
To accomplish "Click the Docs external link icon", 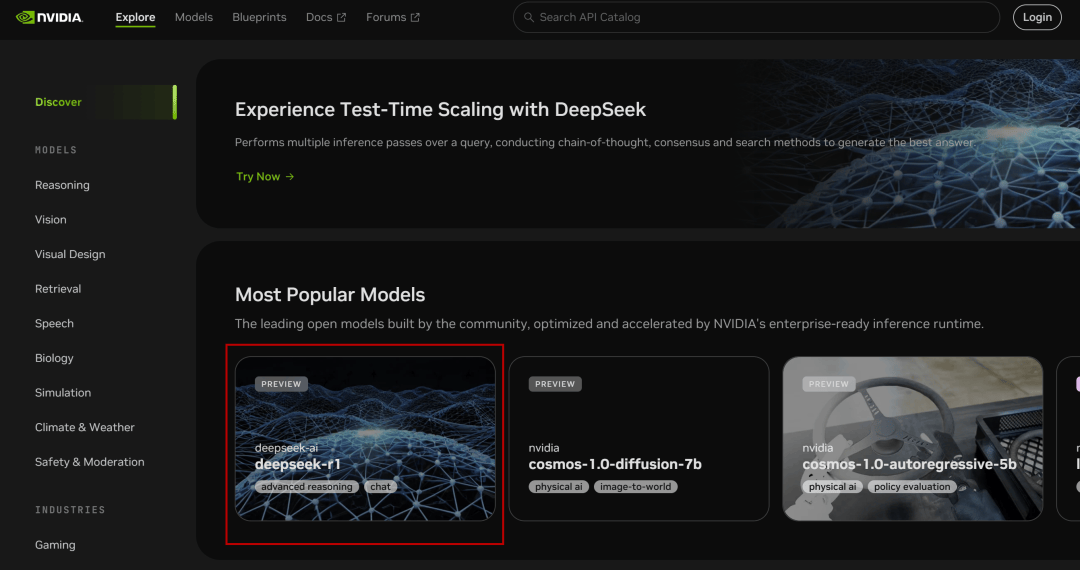I will pyautogui.click(x=342, y=17).
